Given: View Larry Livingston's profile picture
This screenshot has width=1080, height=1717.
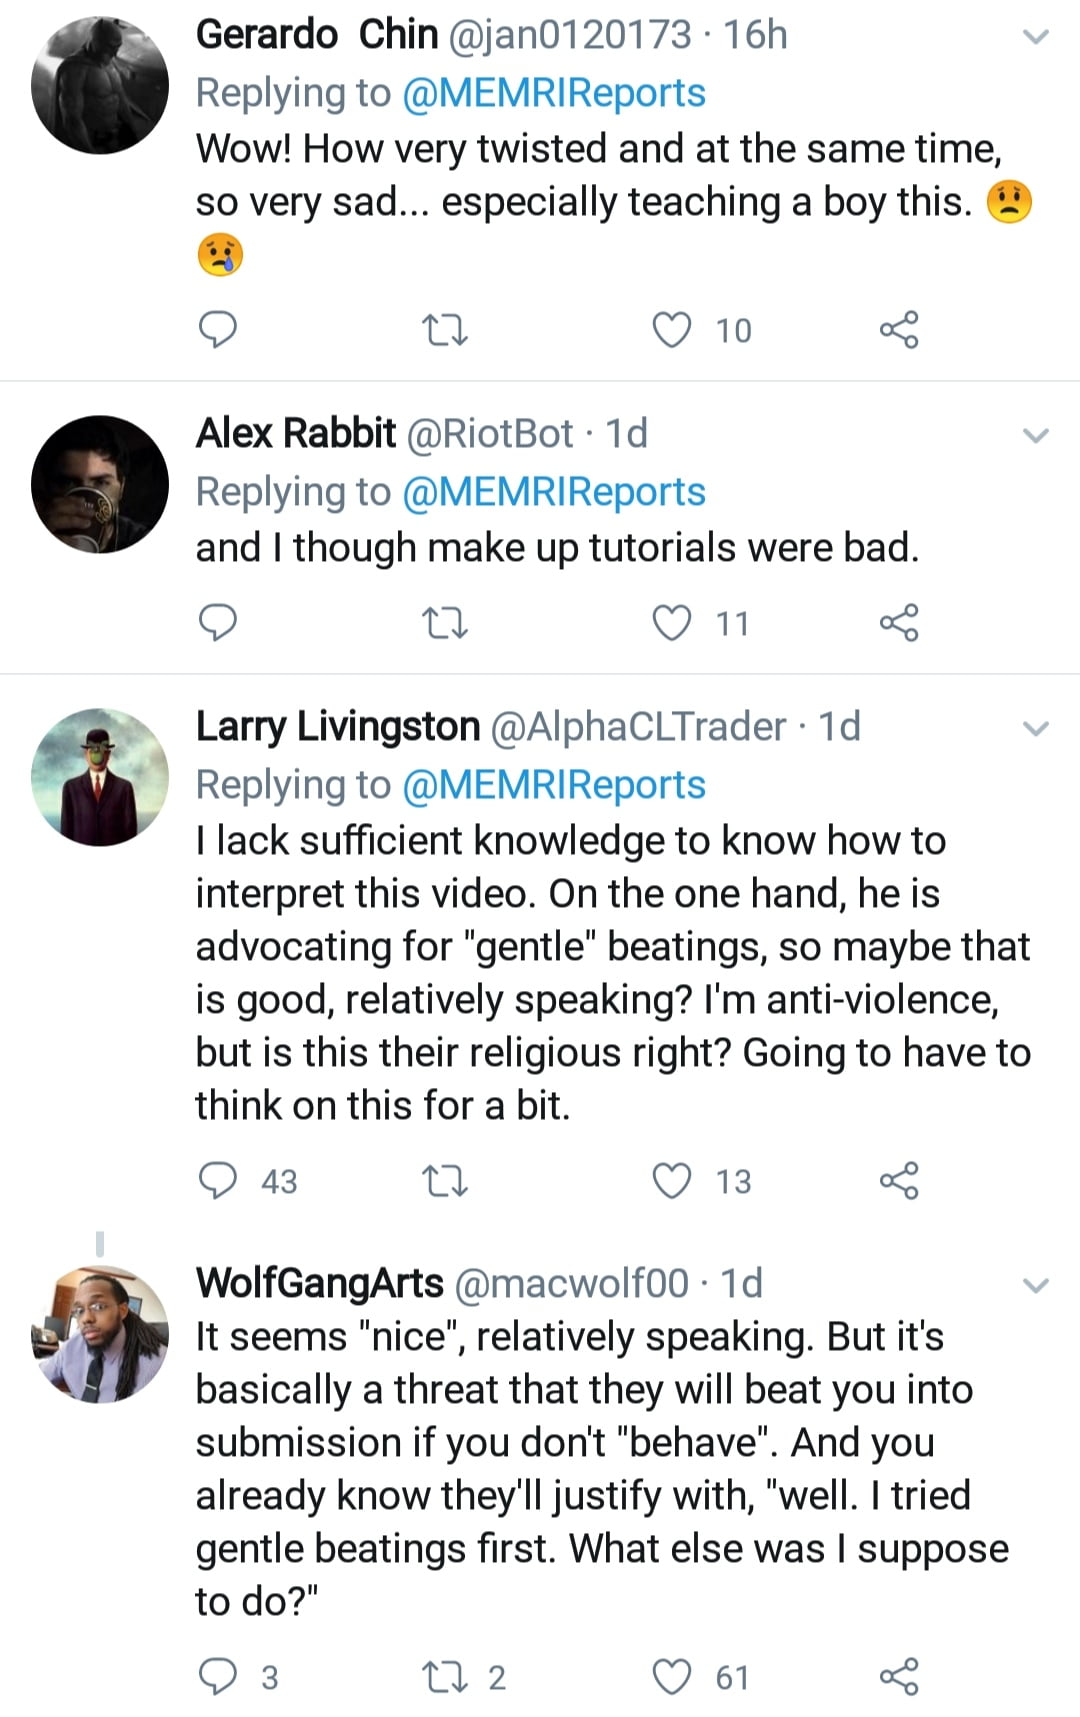Looking at the screenshot, I should point(100,777).
